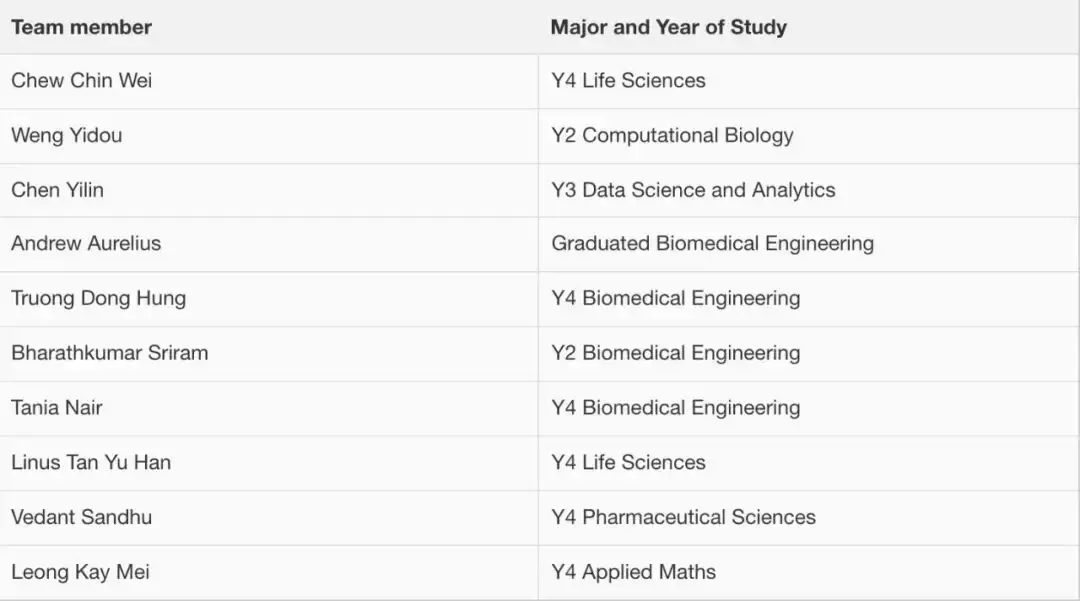Viewport: 1080px width, 601px height.
Task: Click on Andrew Aurelius in the table
Action: [86, 243]
